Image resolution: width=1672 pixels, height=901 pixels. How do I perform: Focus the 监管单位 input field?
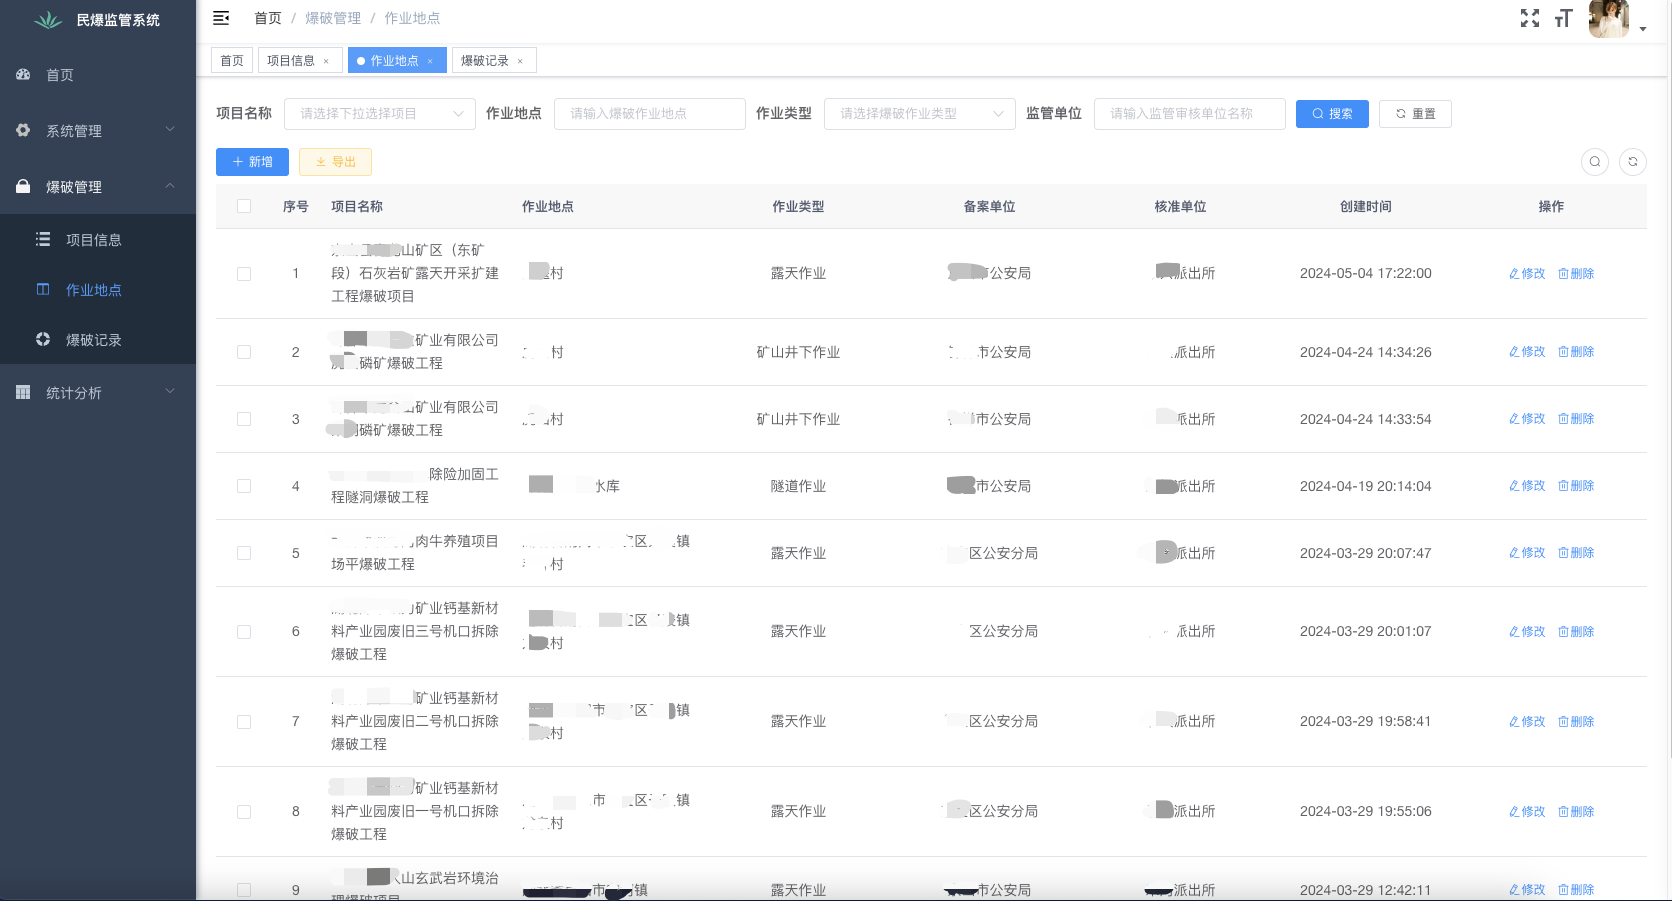tap(1190, 114)
